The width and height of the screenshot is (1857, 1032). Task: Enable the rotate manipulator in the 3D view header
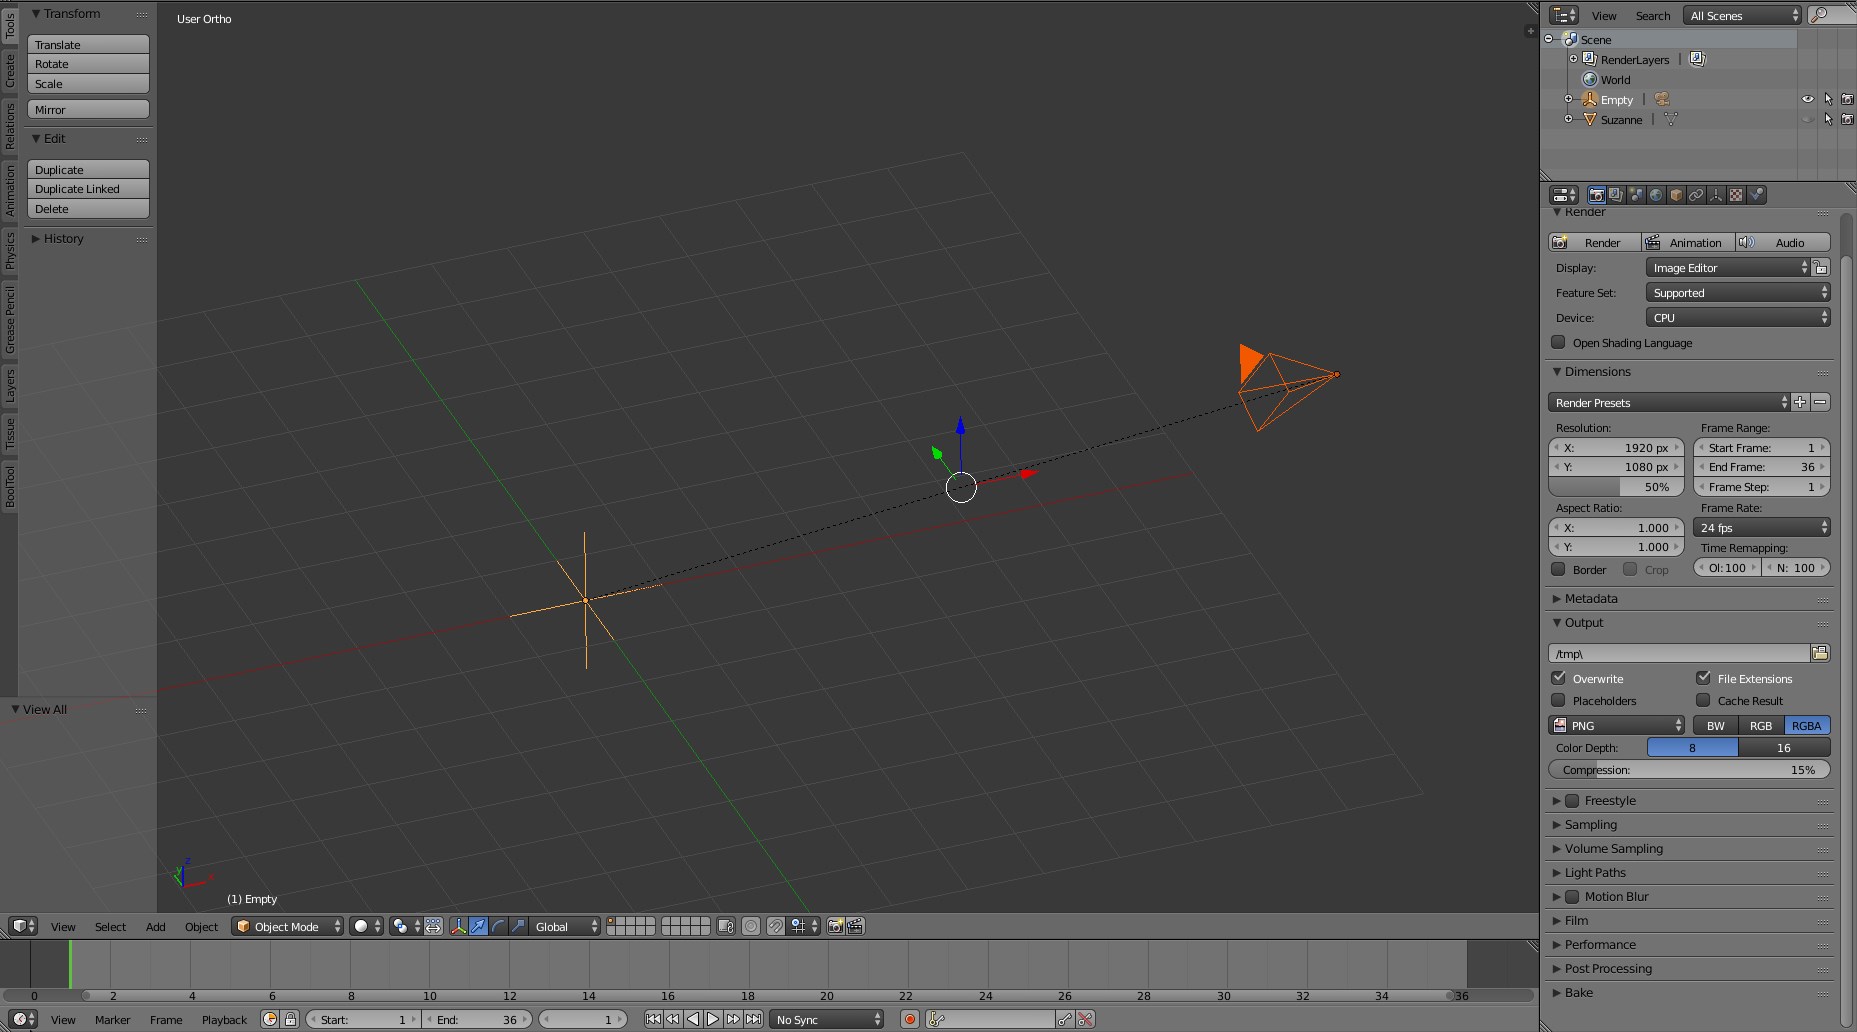498,926
